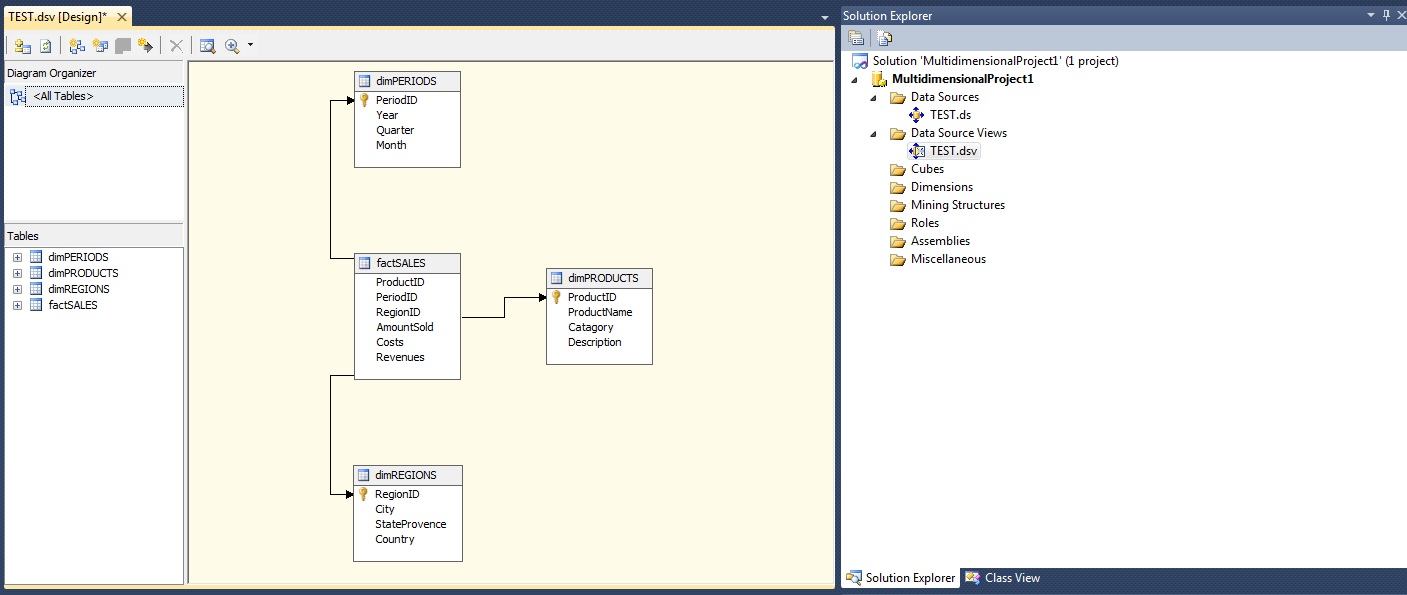1407x595 pixels.
Task: Open TEST.ds under Data Sources
Action: pyautogui.click(x=949, y=115)
